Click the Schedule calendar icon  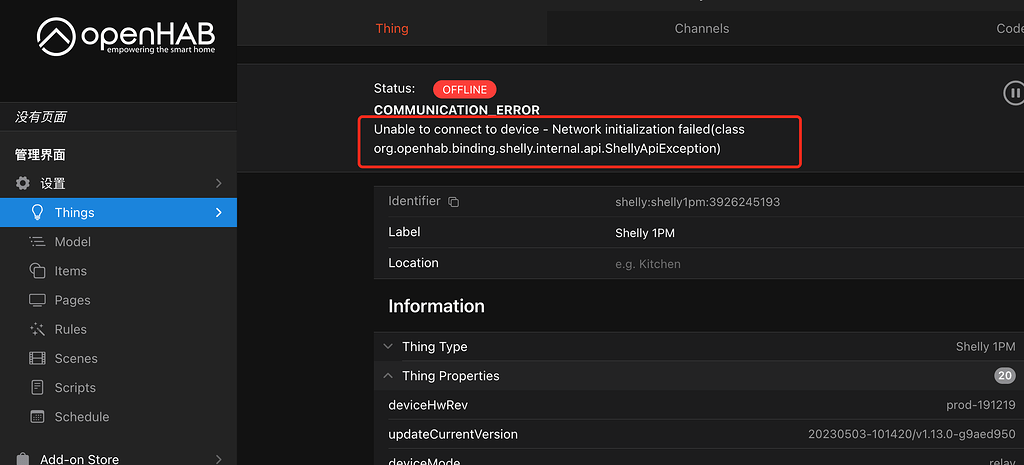point(38,416)
